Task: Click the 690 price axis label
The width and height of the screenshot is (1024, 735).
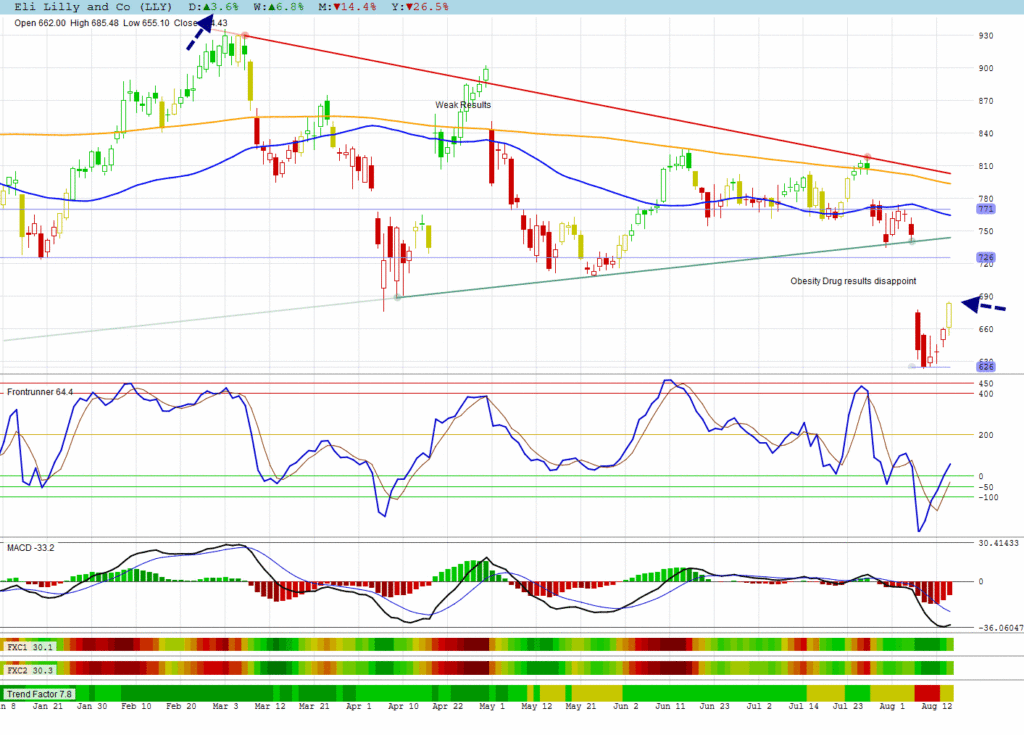Action: pyautogui.click(x=985, y=297)
